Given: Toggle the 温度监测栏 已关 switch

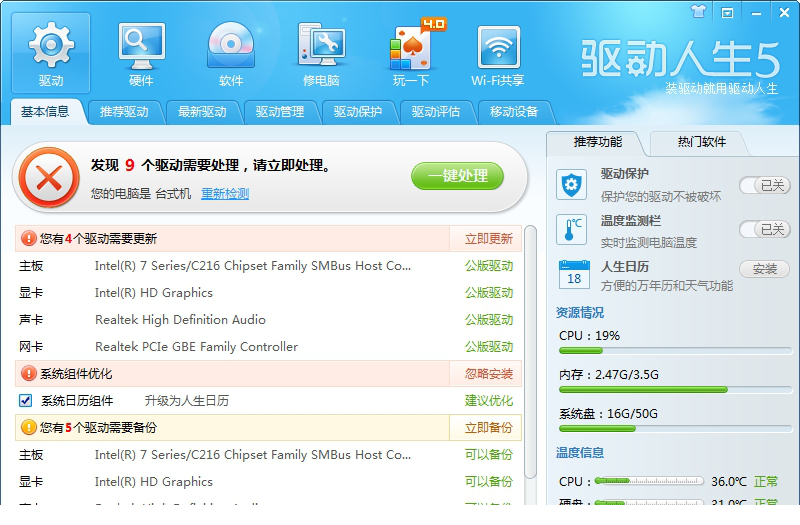Looking at the screenshot, I should pos(765,230).
